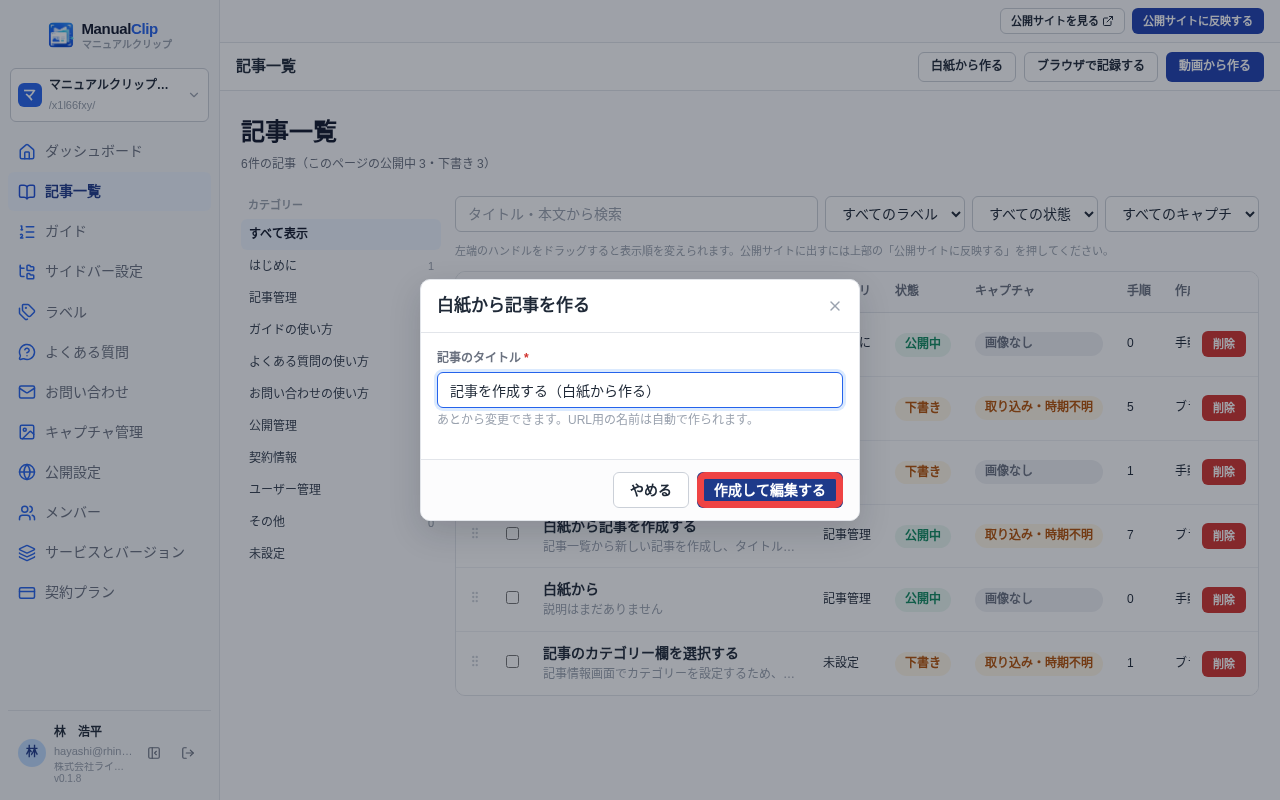Select すべて表示 category
This screenshot has height=800, width=1280.
[x=341, y=234]
